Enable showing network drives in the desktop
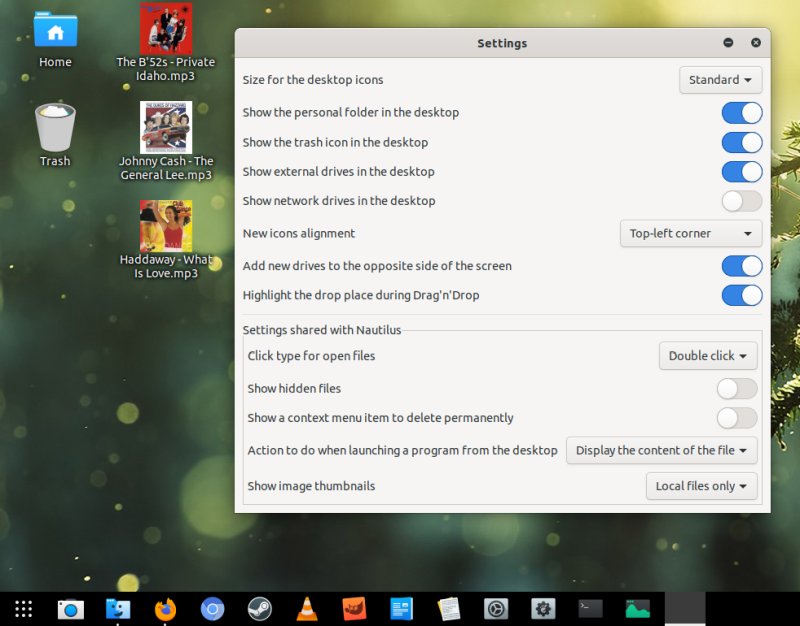 click(741, 201)
